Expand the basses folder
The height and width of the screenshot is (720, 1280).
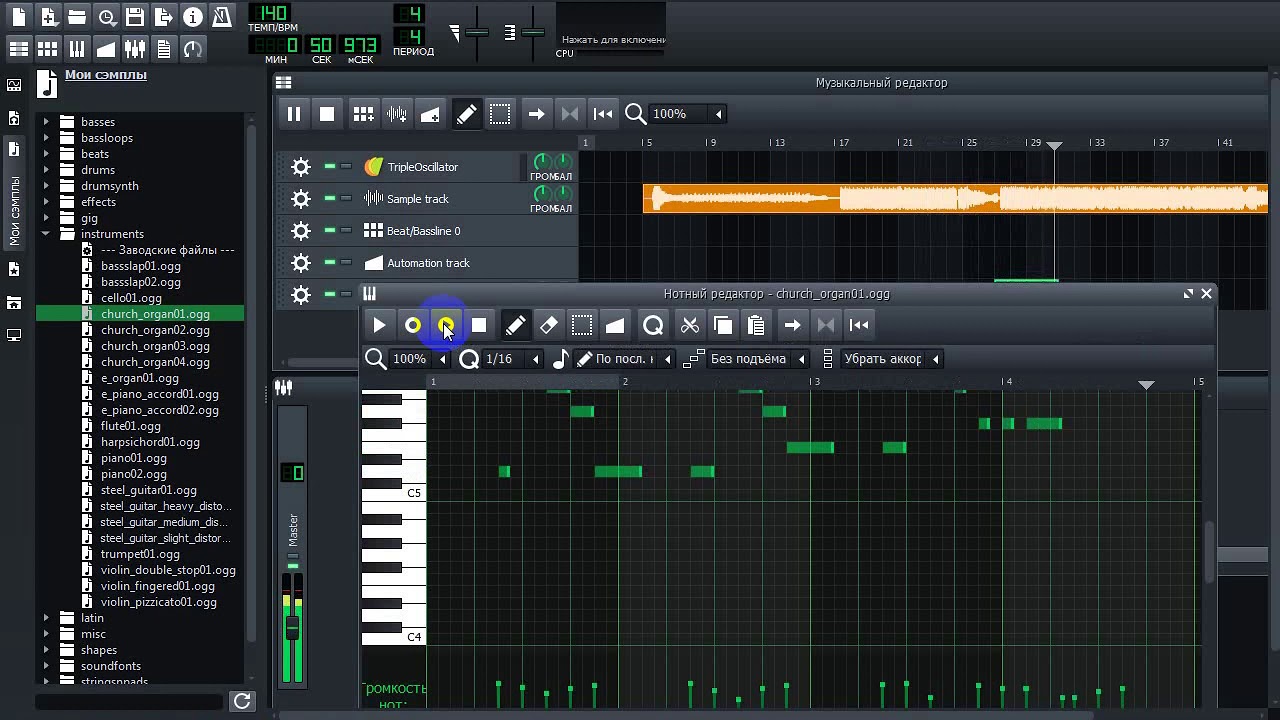click(46, 122)
